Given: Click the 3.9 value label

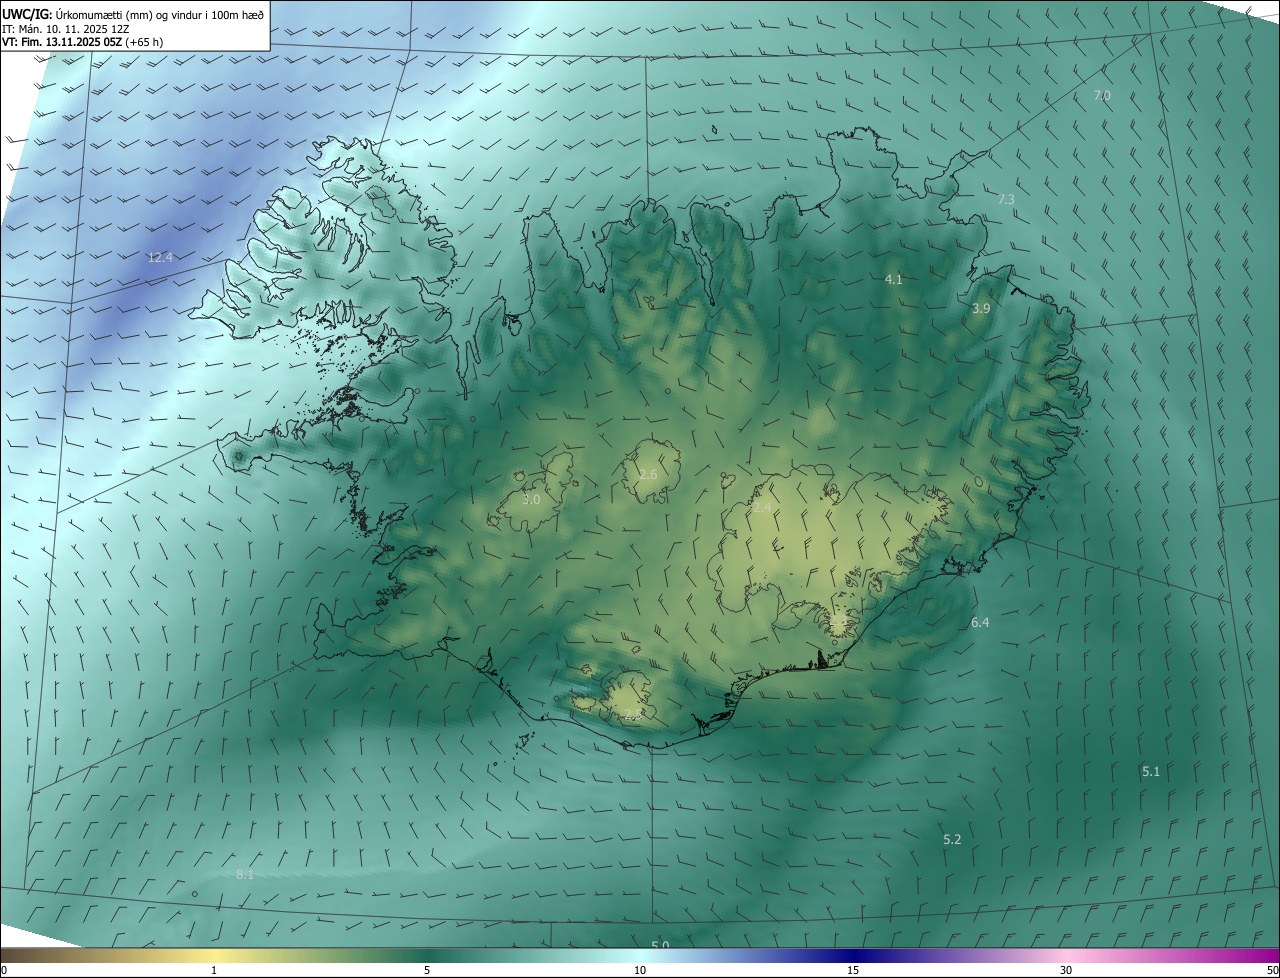Looking at the screenshot, I should [x=981, y=309].
